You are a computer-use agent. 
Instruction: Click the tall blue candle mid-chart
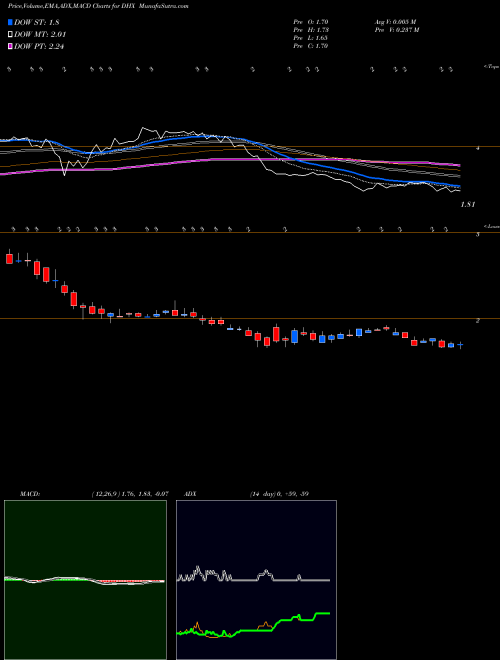pyautogui.click(x=295, y=336)
